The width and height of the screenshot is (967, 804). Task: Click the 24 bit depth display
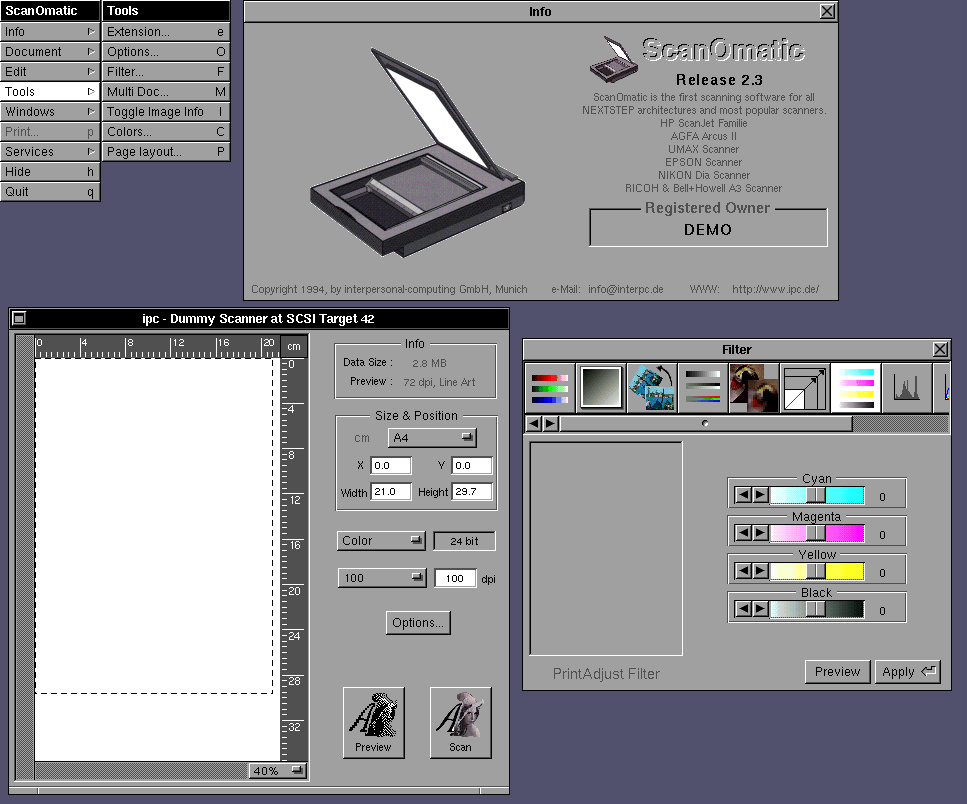464,541
